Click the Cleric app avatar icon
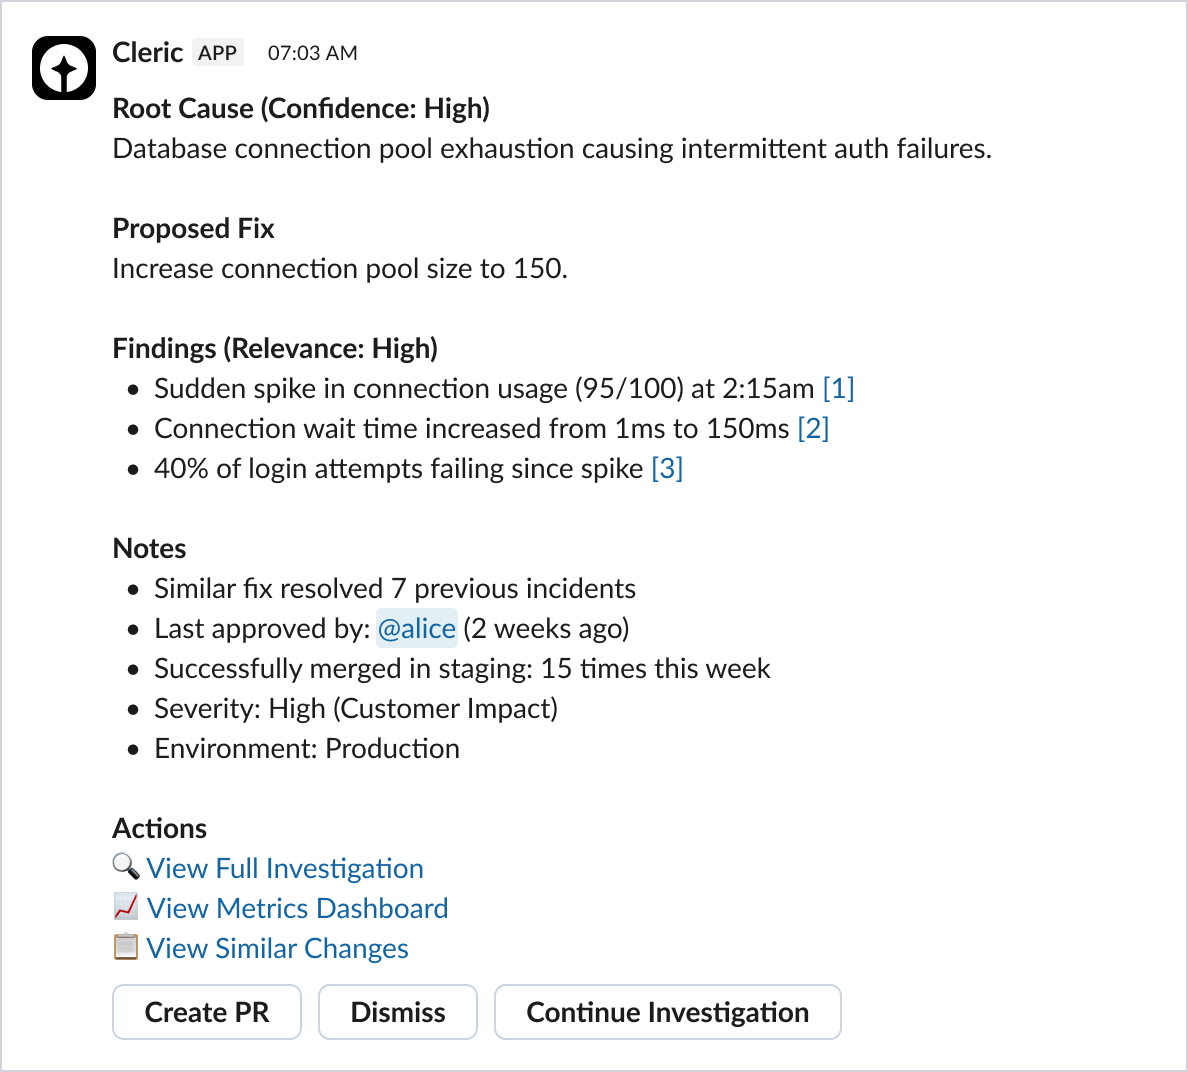 [x=64, y=68]
